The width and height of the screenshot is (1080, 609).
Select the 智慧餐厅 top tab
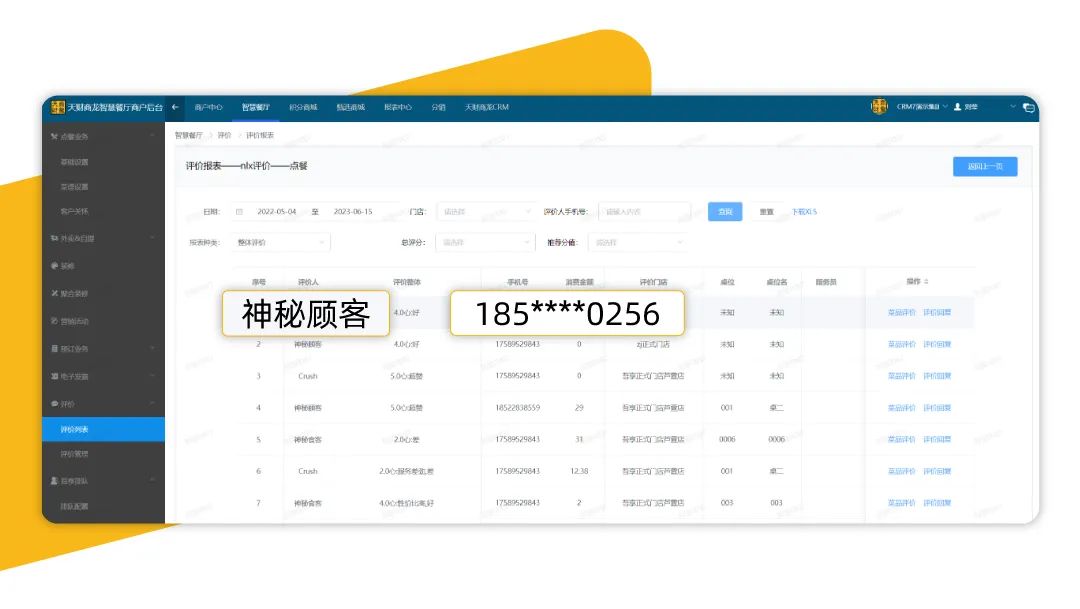tap(256, 107)
